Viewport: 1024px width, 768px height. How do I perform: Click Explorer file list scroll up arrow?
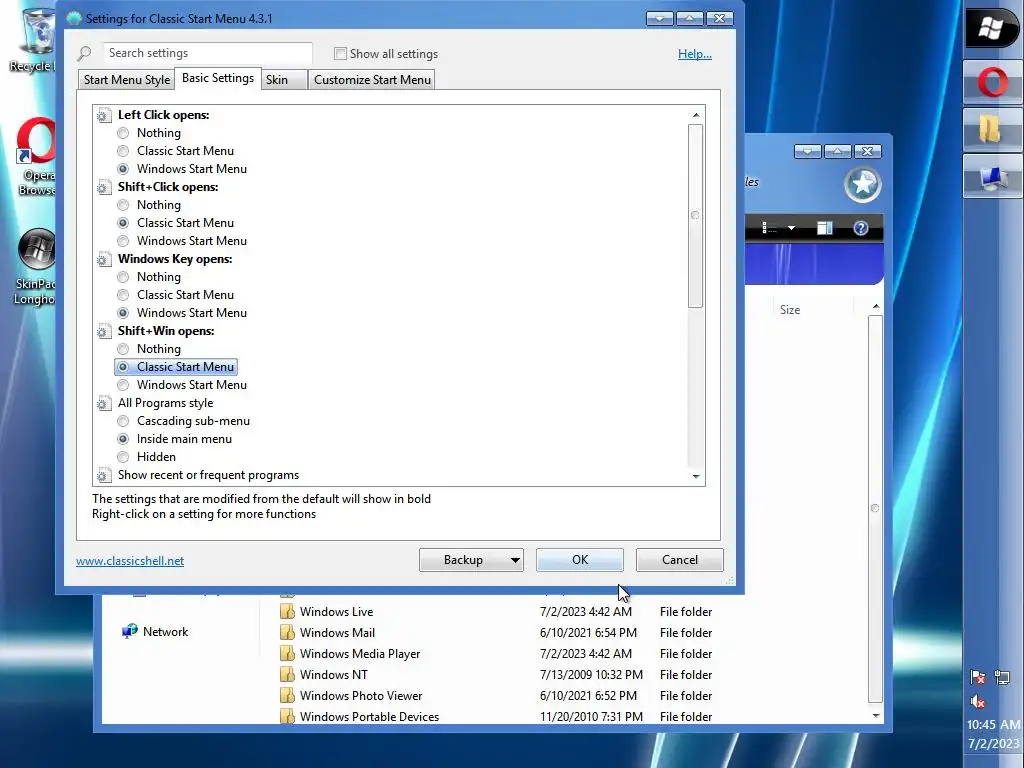(876, 306)
